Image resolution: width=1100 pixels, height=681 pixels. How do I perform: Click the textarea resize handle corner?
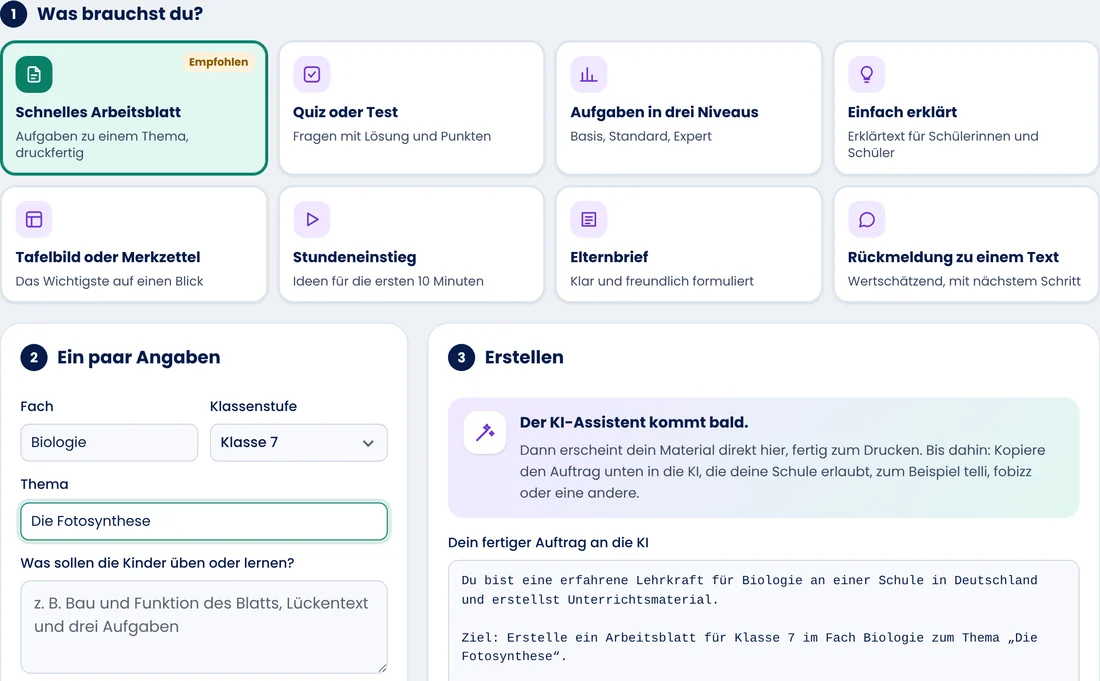(x=382, y=668)
